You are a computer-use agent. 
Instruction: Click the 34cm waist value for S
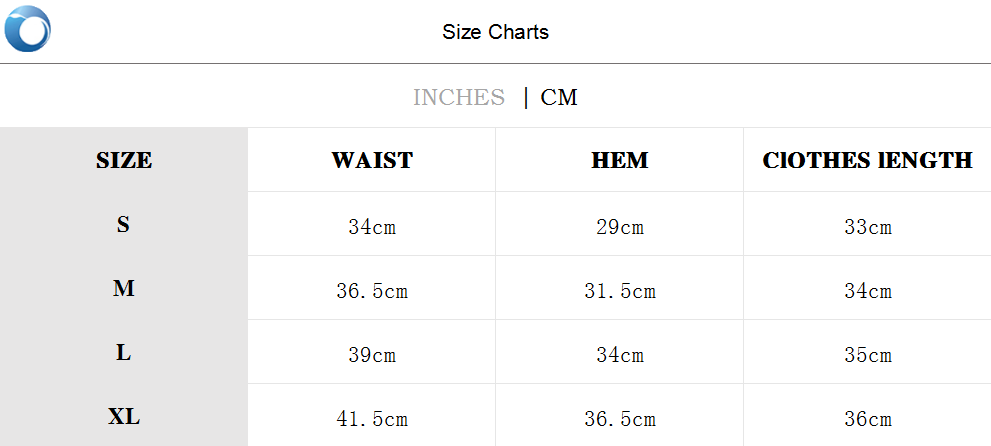click(x=372, y=227)
